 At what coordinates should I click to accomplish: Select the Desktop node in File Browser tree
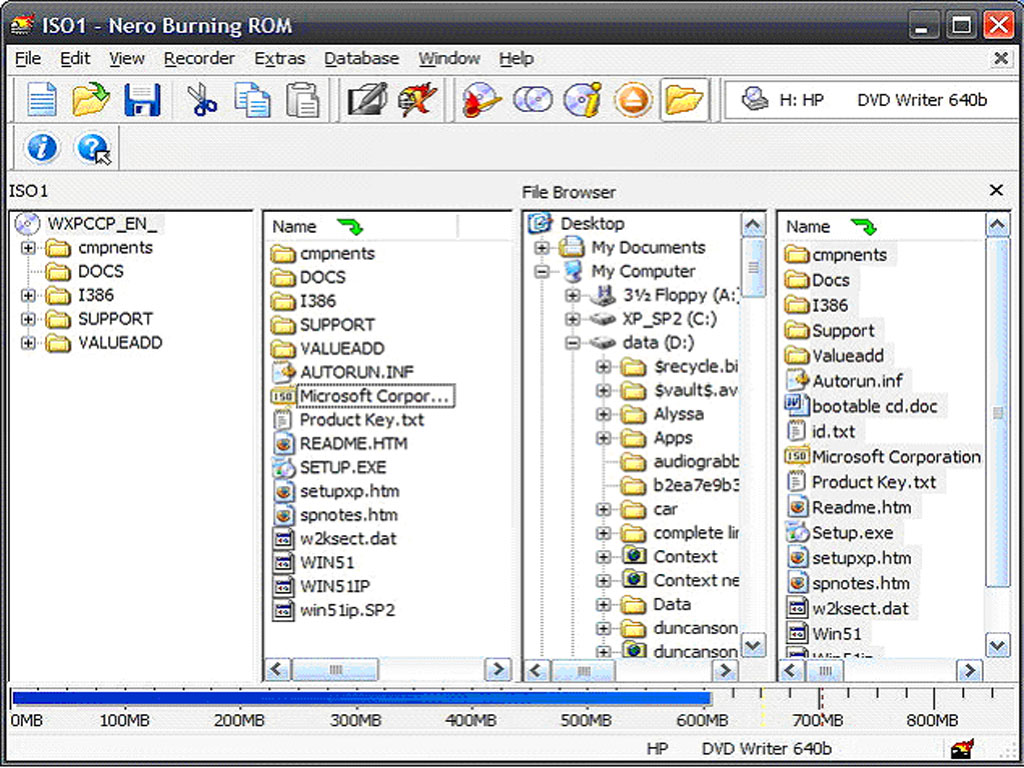coord(592,224)
